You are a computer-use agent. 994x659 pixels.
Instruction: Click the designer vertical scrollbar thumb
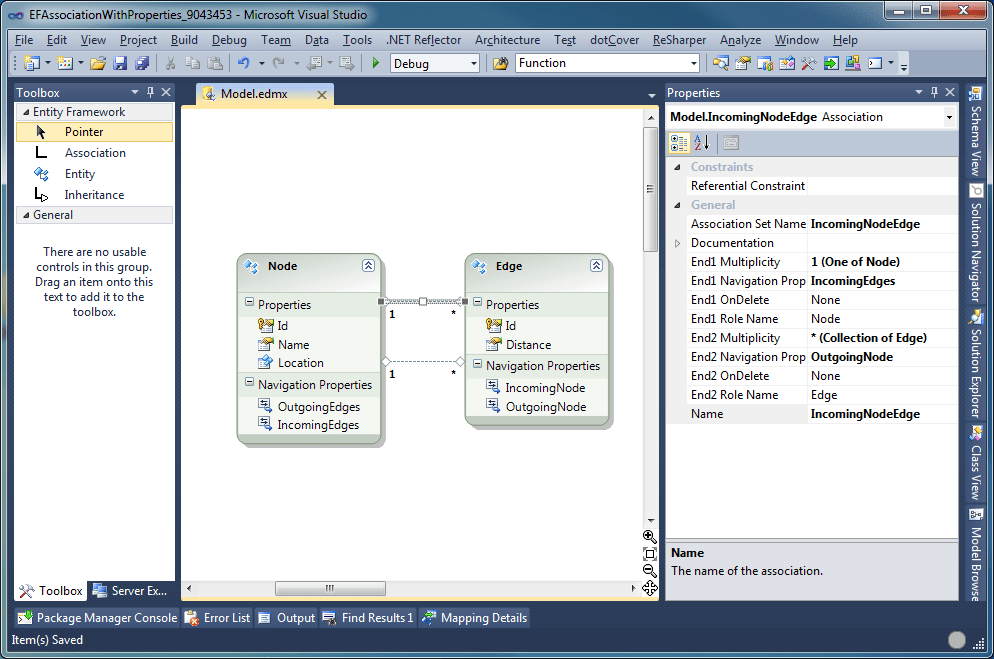point(650,189)
